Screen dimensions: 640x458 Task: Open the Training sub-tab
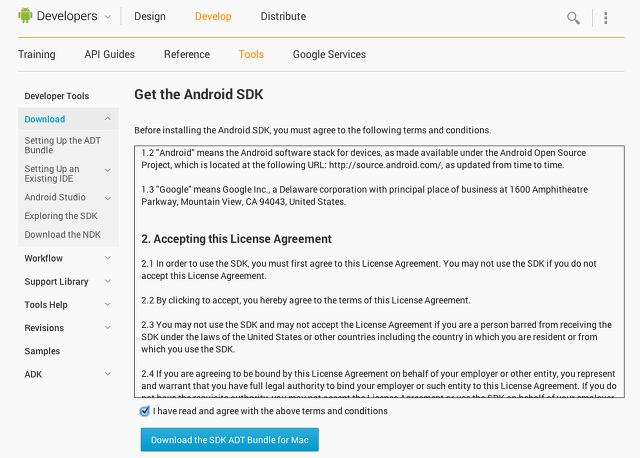pos(37,54)
